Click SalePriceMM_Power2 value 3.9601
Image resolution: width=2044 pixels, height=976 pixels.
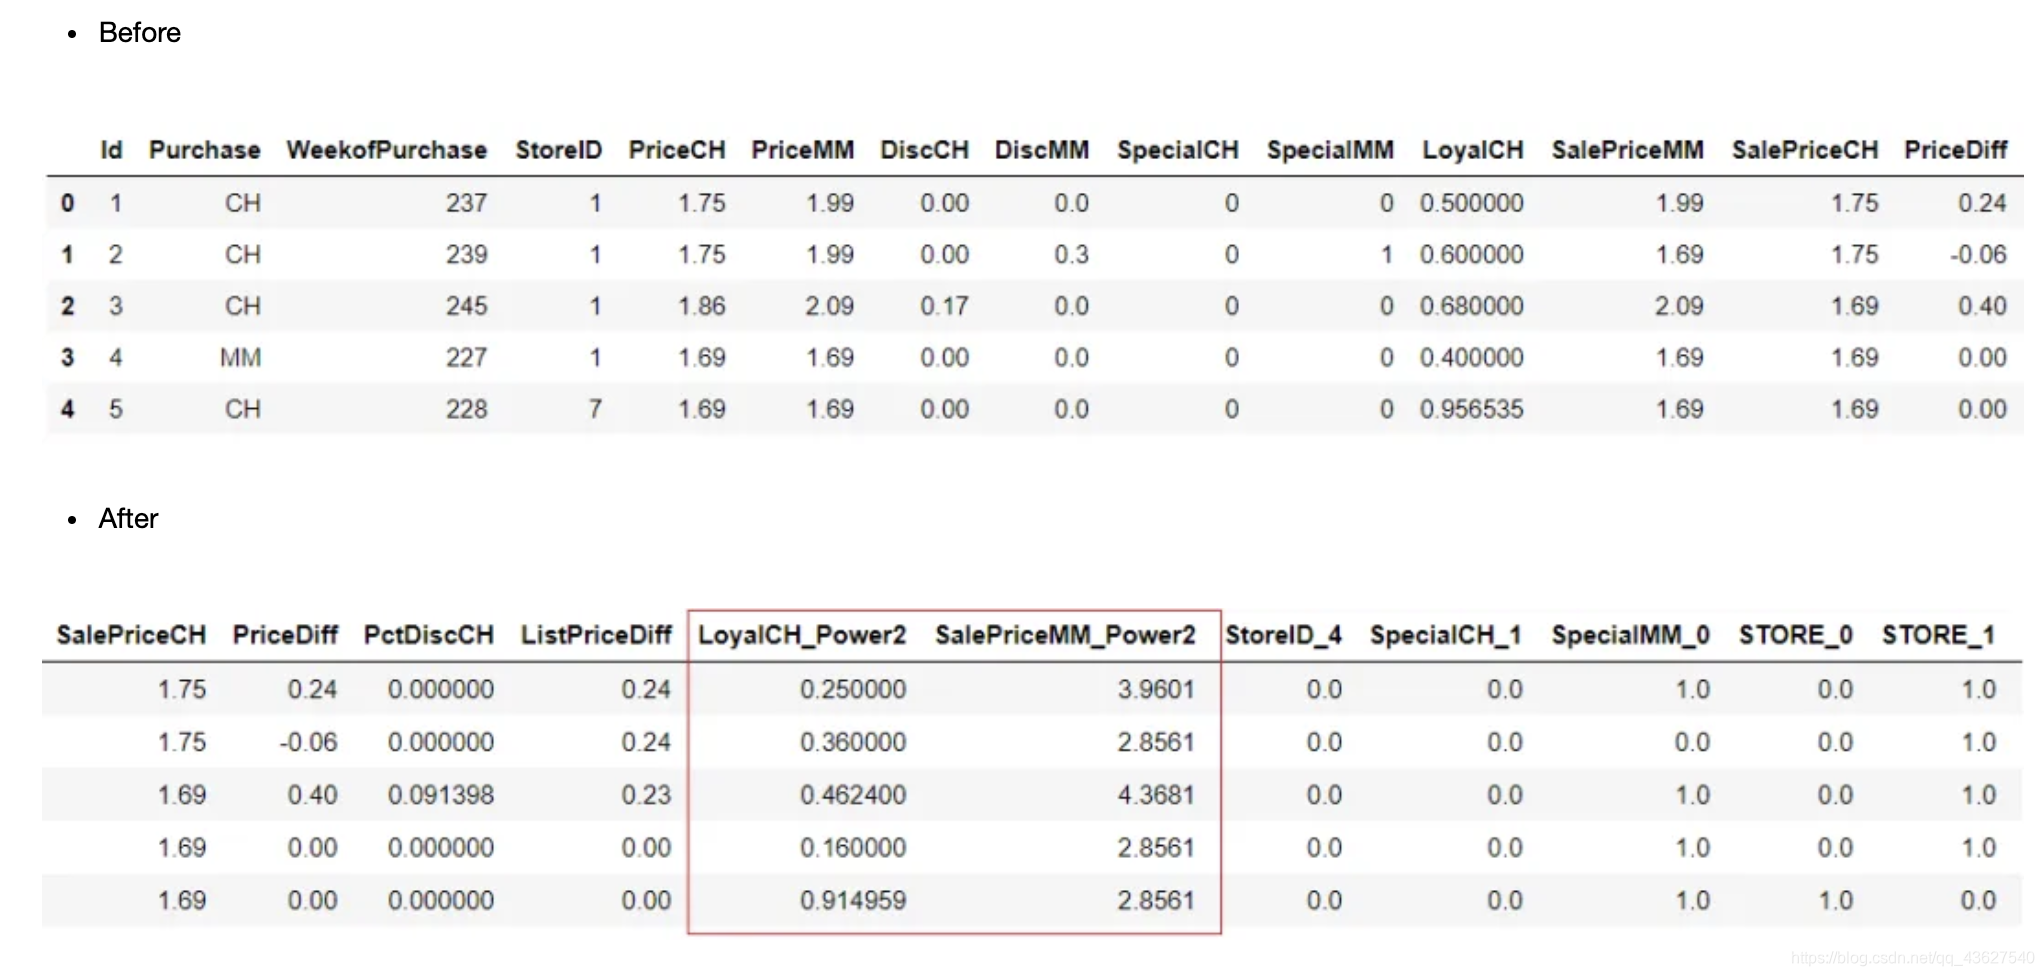[1156, 690]
